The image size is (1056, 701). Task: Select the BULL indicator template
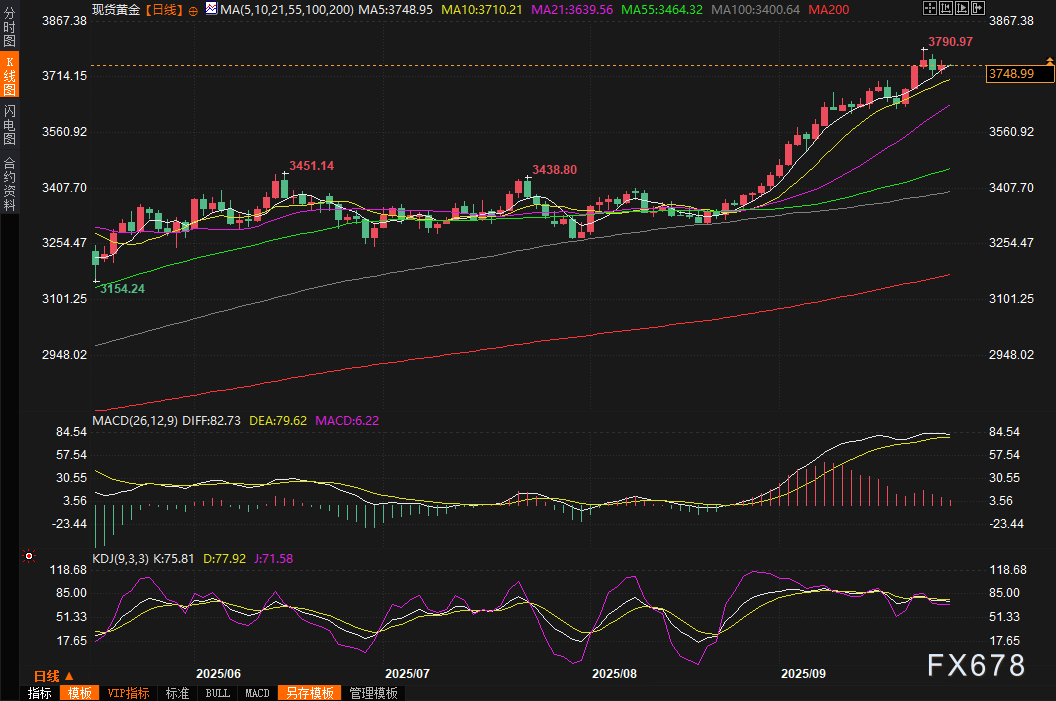(218, 693)
